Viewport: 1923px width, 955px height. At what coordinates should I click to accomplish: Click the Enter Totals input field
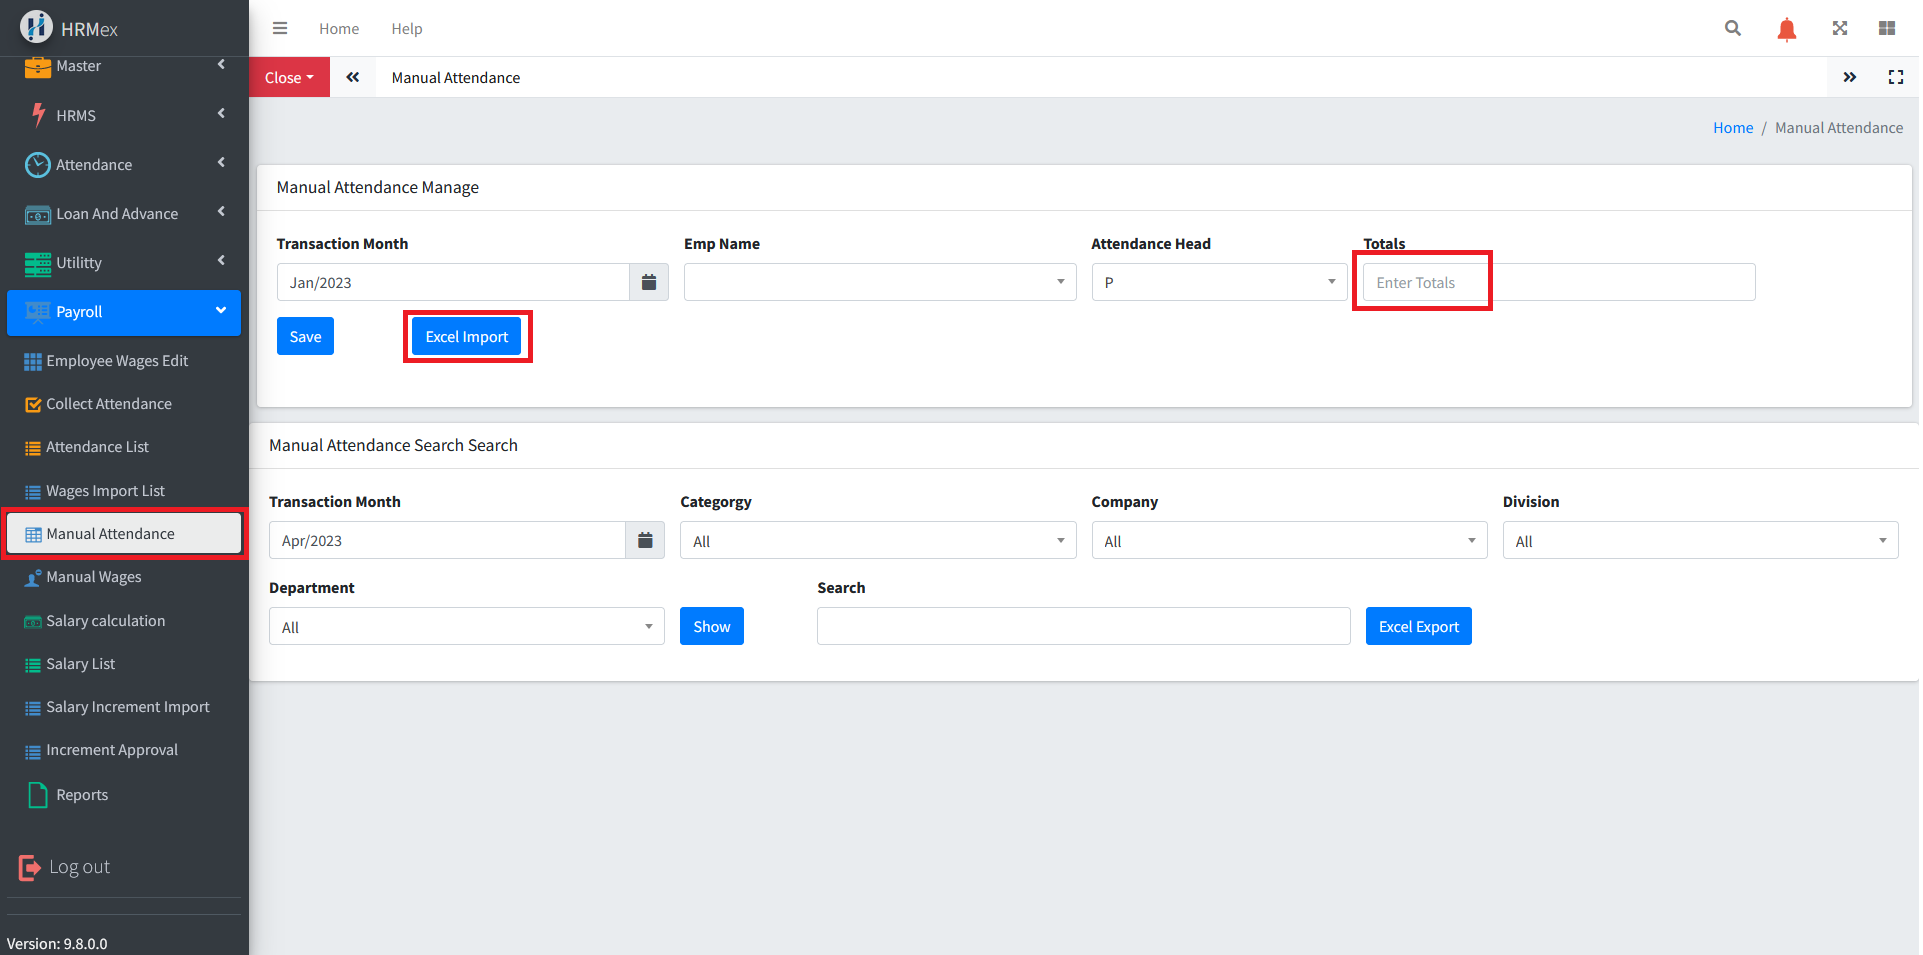pos(1557,282)
